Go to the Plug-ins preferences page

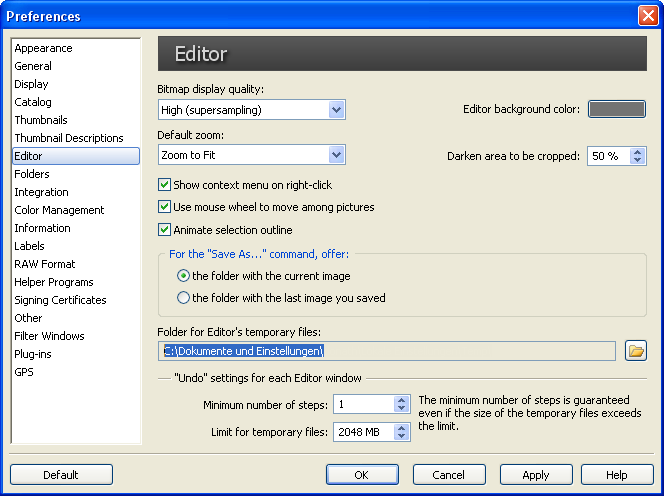pos(33,354)
